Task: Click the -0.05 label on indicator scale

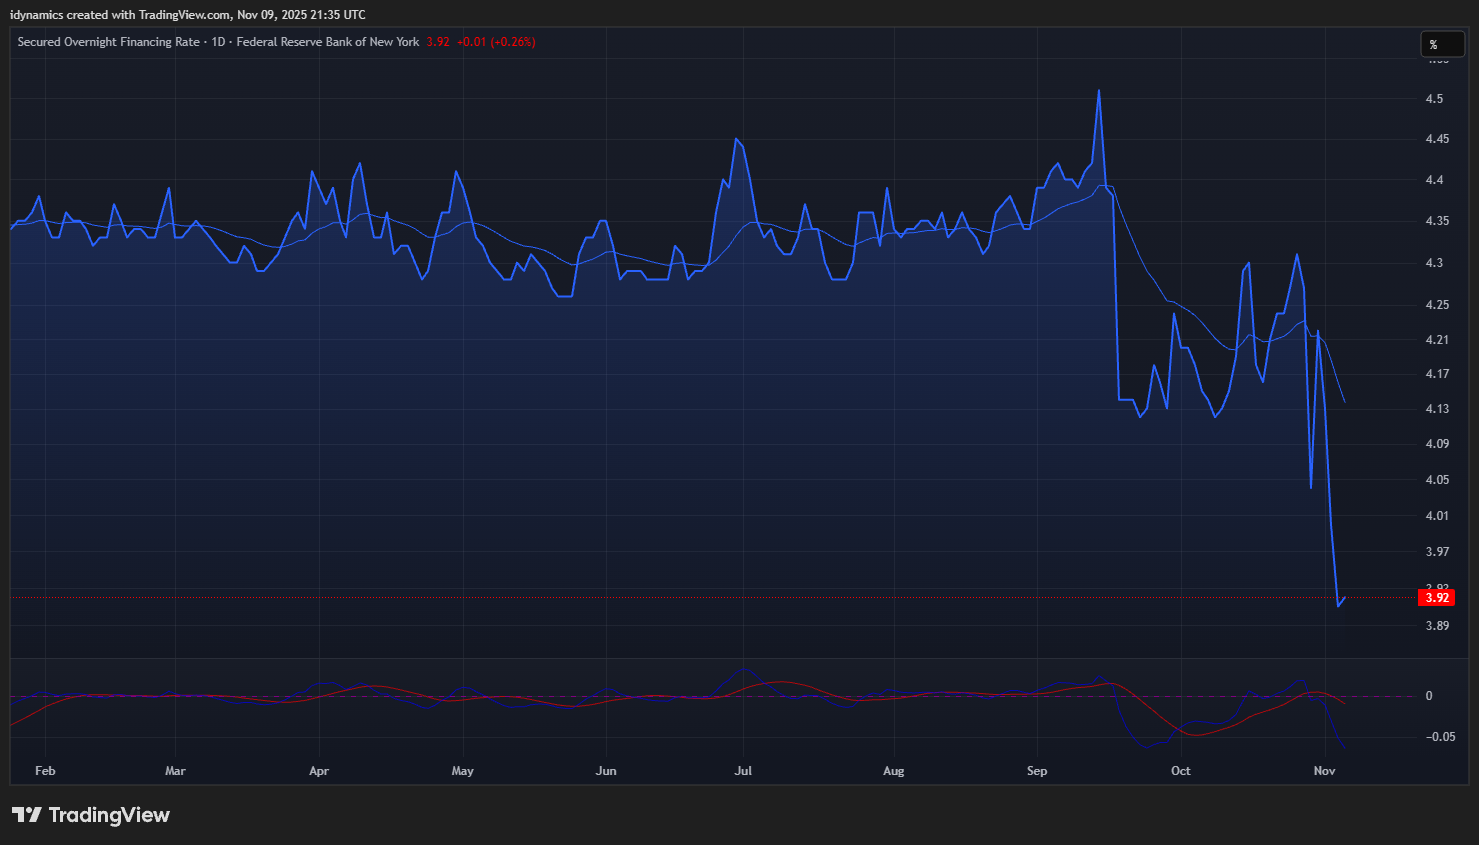Action: click(x=1441, y=737)
